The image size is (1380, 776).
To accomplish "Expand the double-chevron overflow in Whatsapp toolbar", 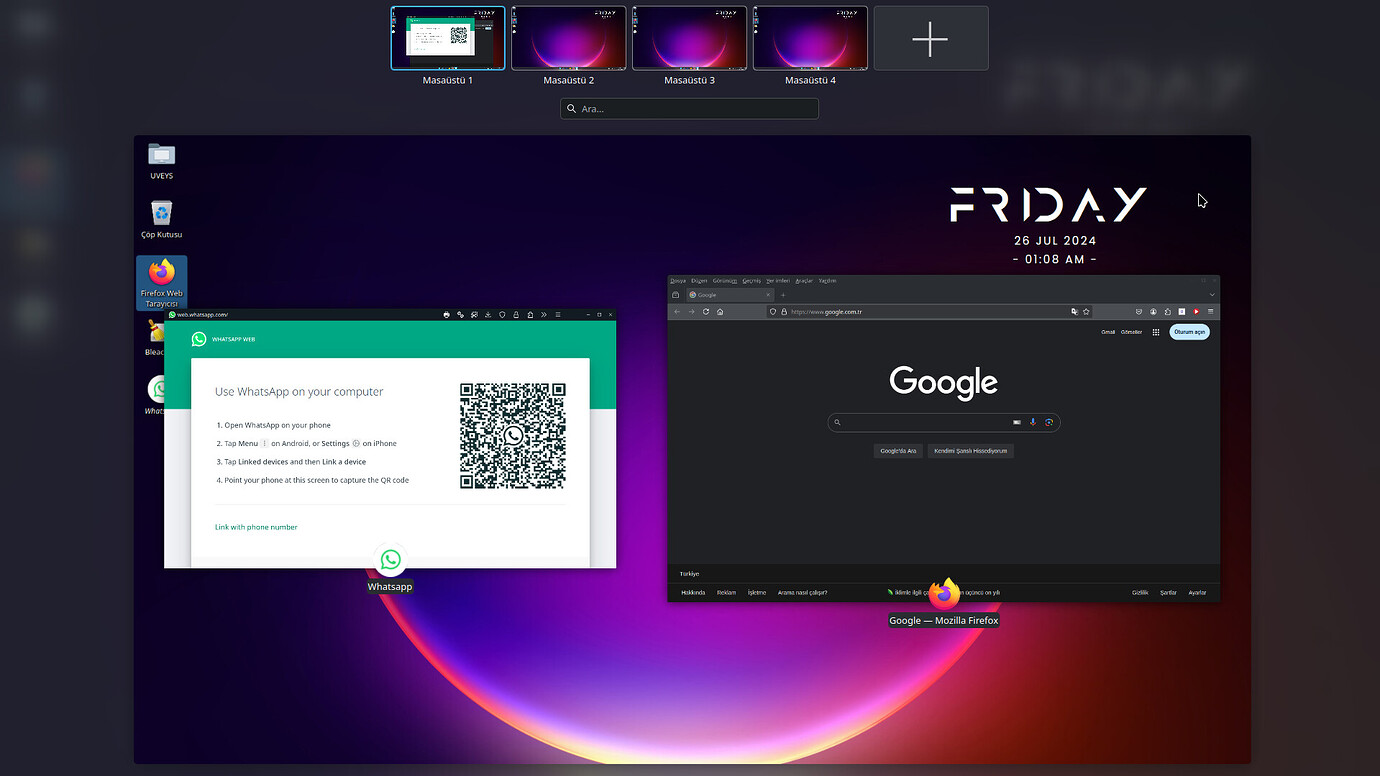I will 544,315.
